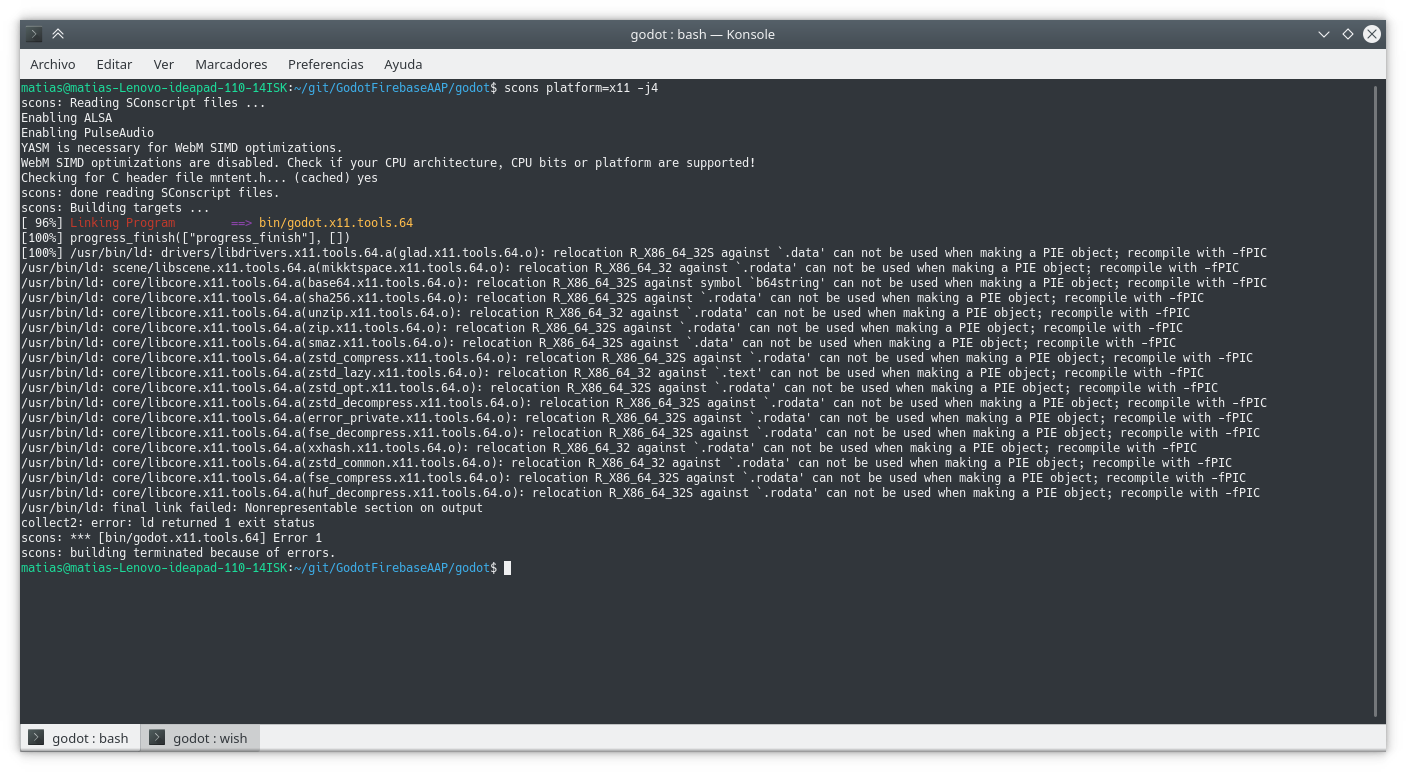Click the Konsole icon on the godot : wish tab

click(157, 738)
